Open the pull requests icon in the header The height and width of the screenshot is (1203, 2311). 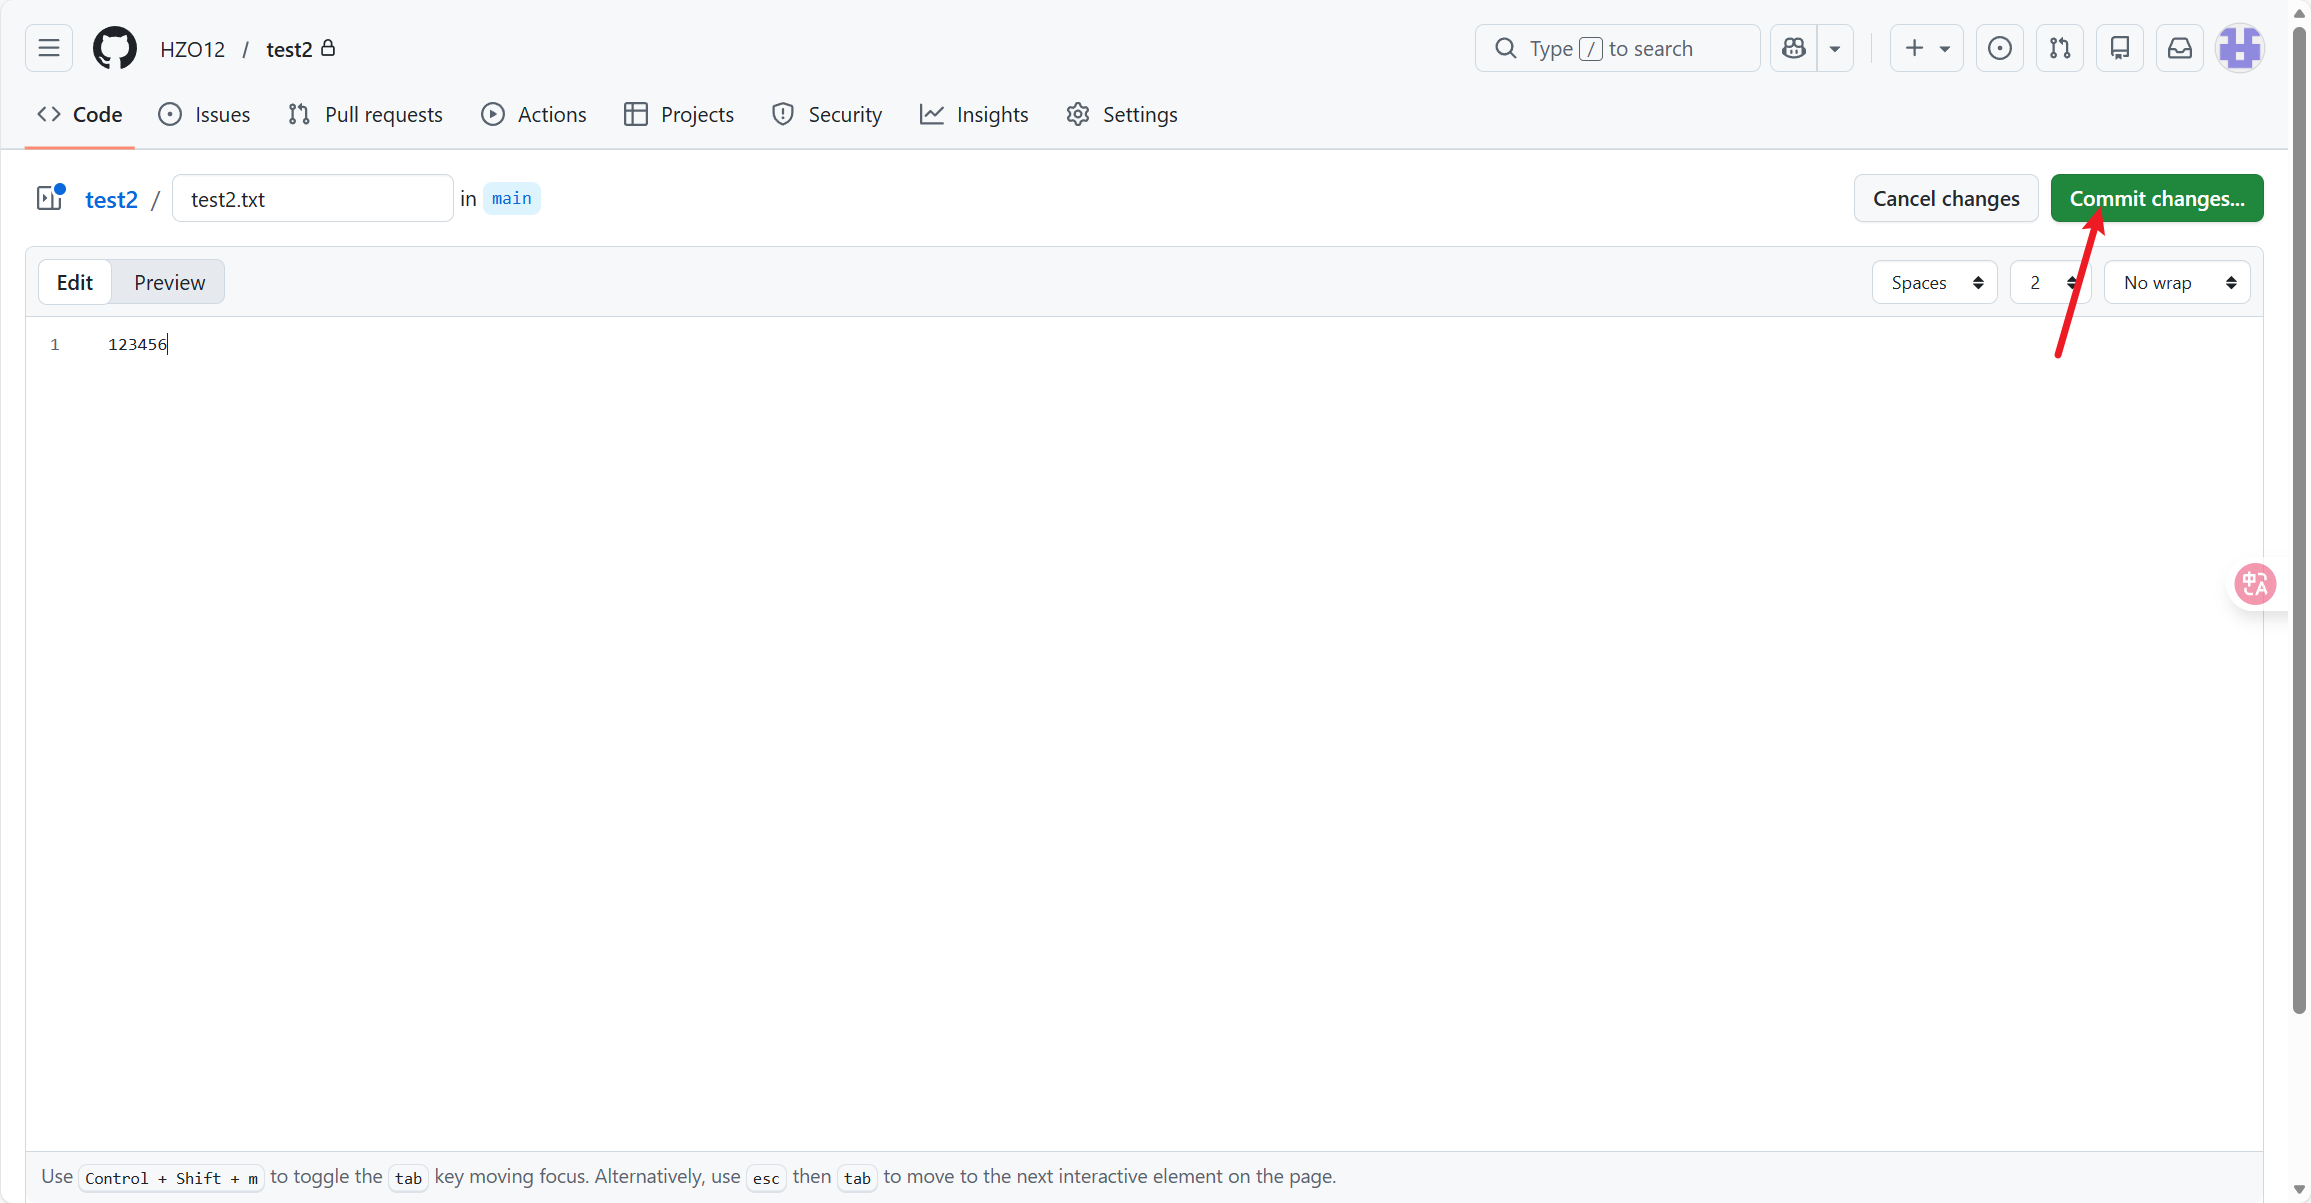point(2059,48)
